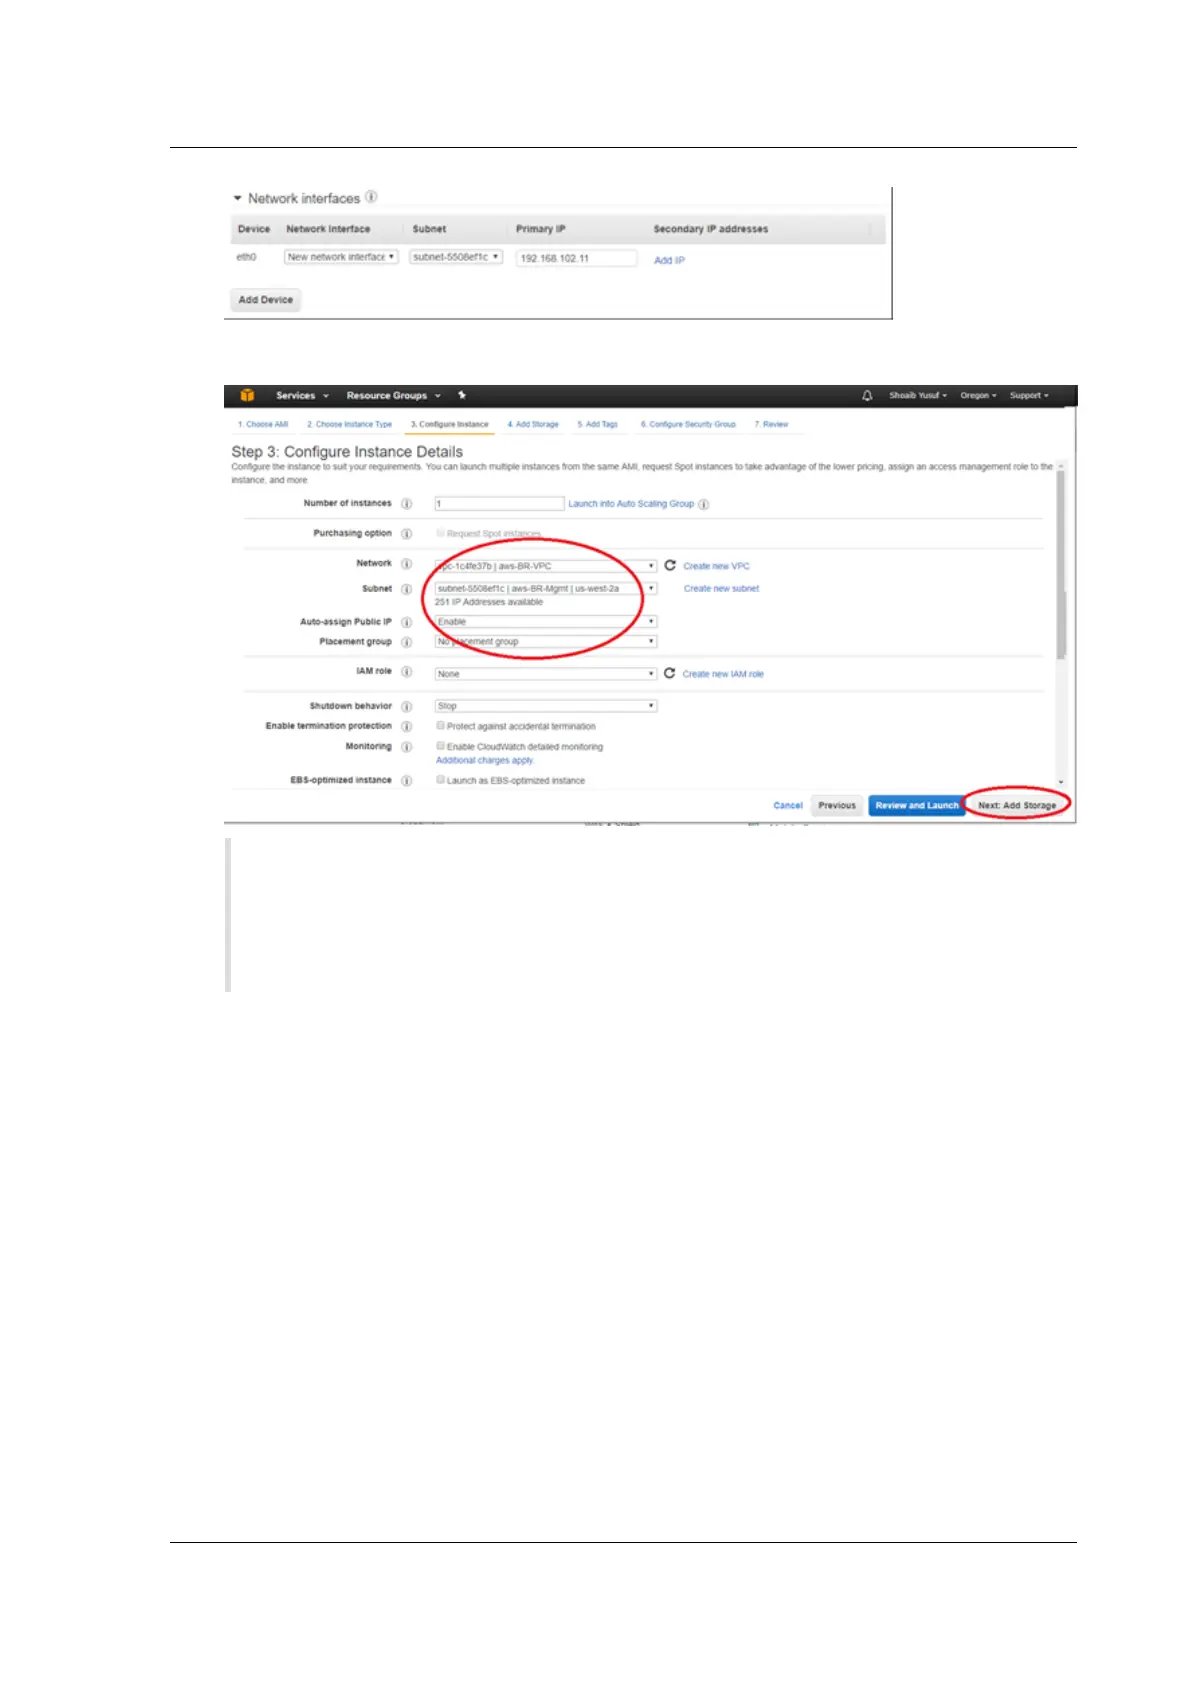
Task: Open the subnet-5508ef1c dropdown for eth0
Action: tap(456, 257)
